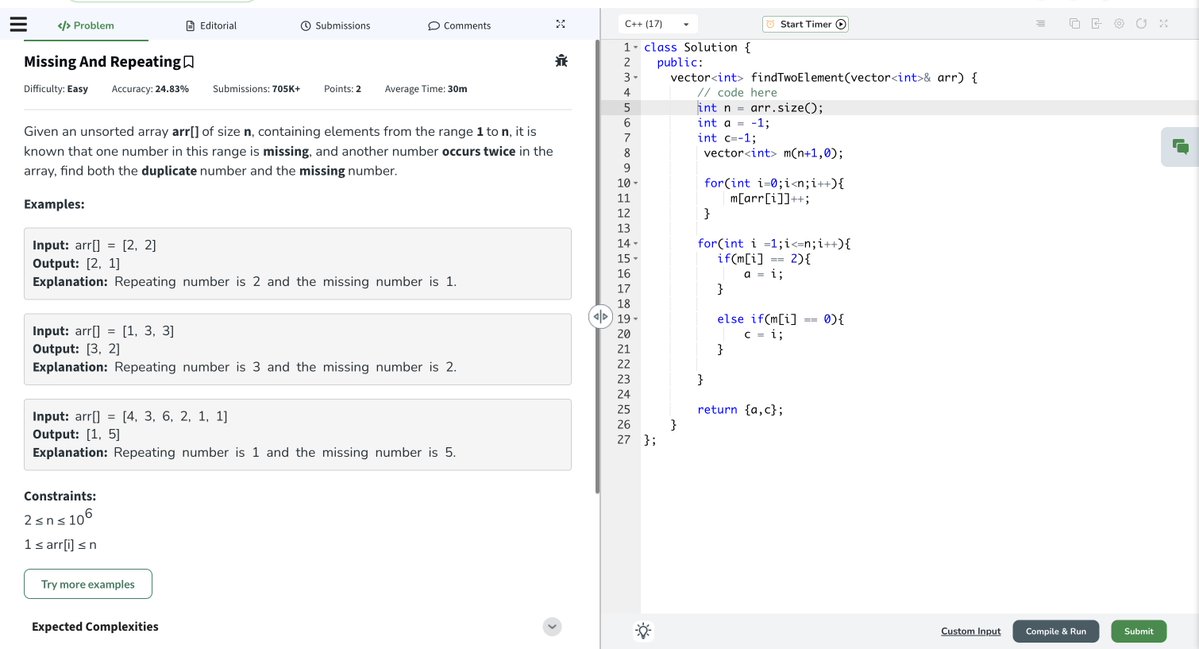Collapse the if block at line 15

[635, 259]
